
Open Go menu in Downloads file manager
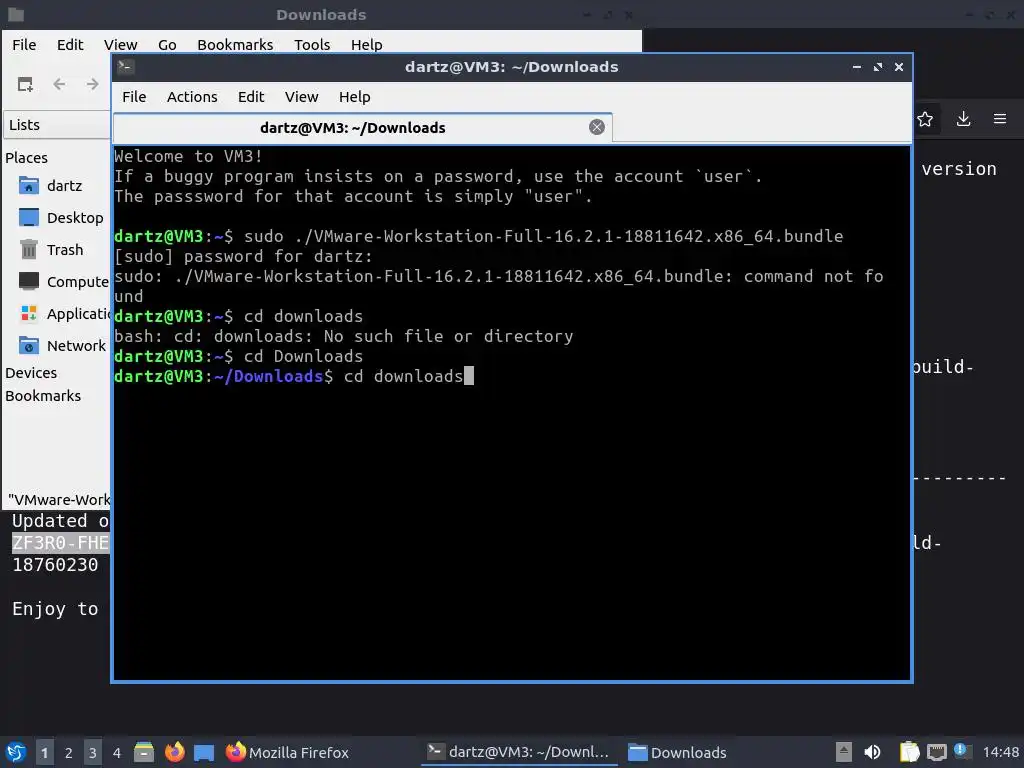point(167,44)
